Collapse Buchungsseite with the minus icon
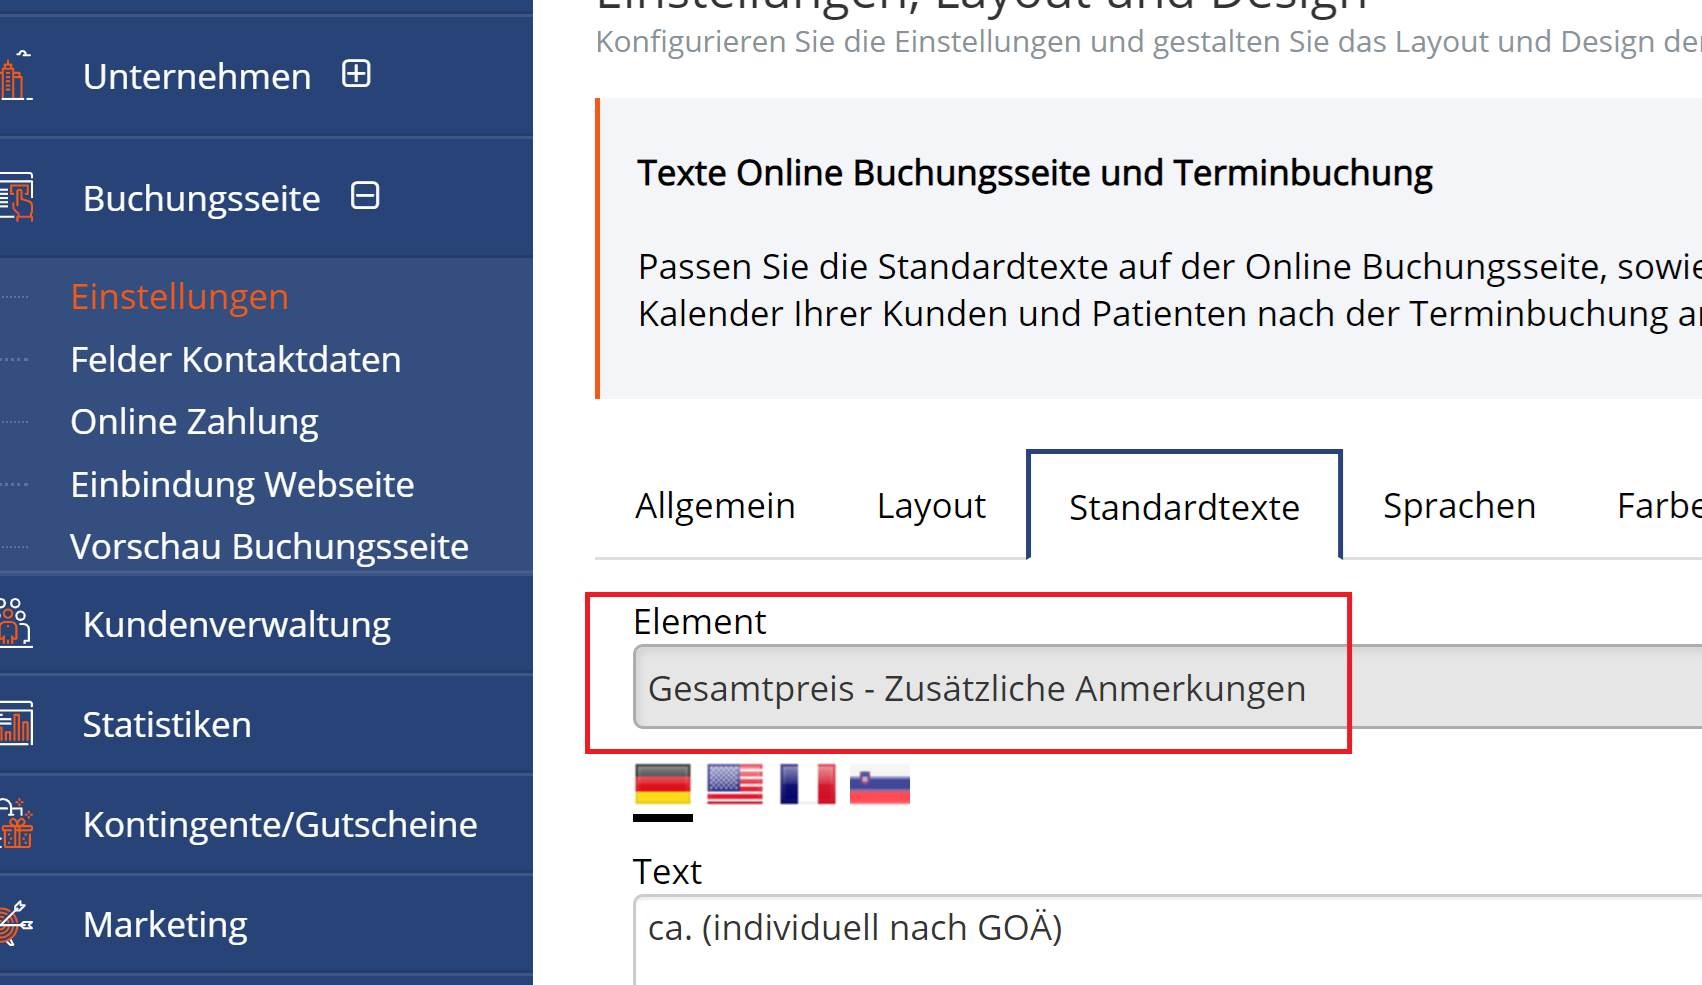Viewport: 1702px width, 985px height. (x=365, y=196)
